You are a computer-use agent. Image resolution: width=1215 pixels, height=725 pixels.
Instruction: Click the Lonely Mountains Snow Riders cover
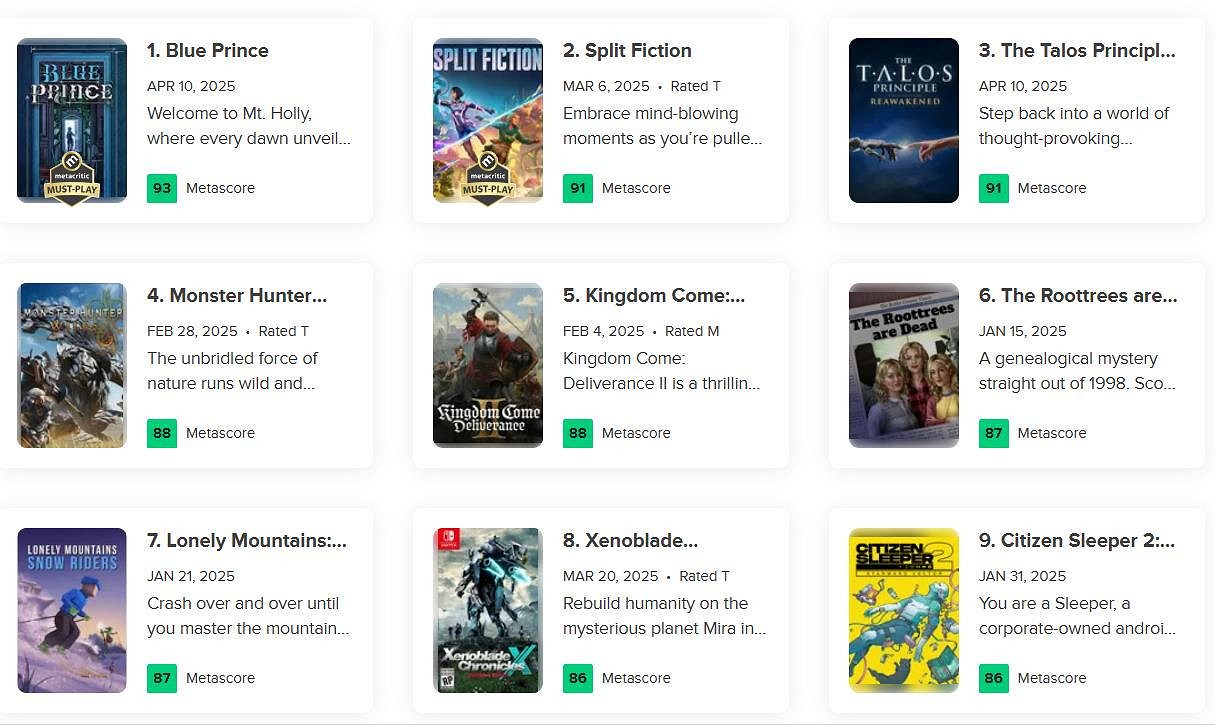72,610
